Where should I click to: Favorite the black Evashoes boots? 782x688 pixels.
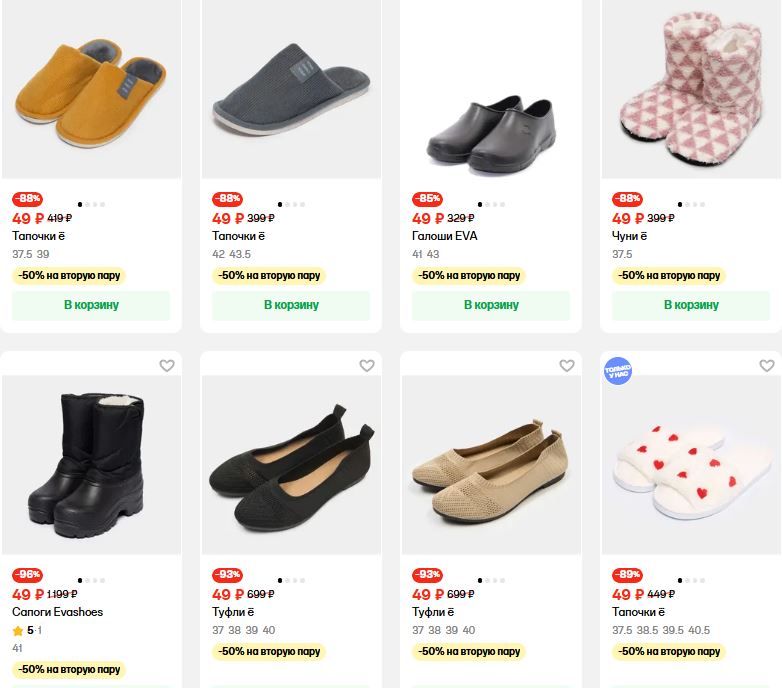(167, 366)
